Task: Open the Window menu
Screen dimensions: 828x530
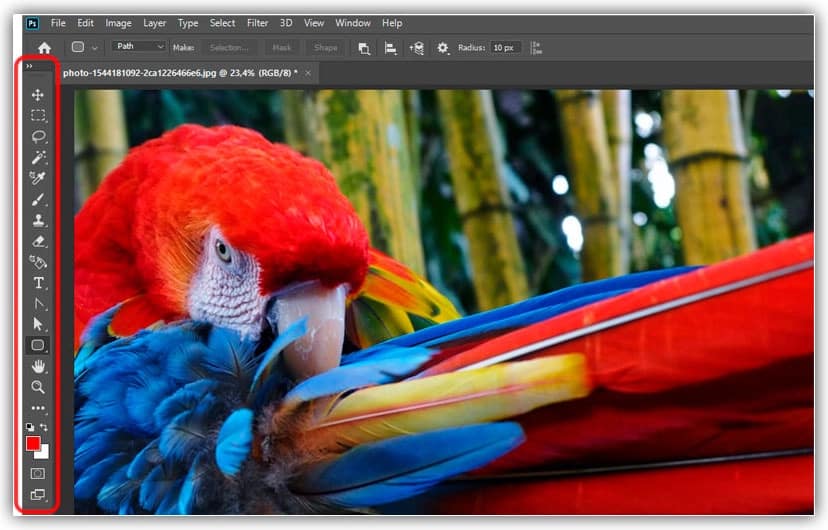Action: coord(353,23)
